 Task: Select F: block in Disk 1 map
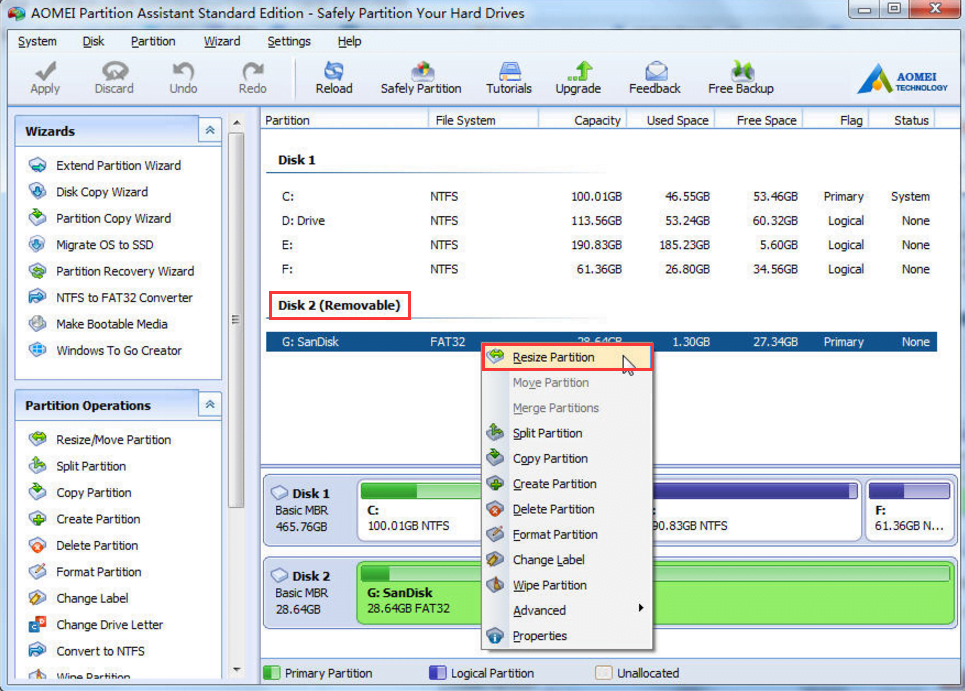910,510
